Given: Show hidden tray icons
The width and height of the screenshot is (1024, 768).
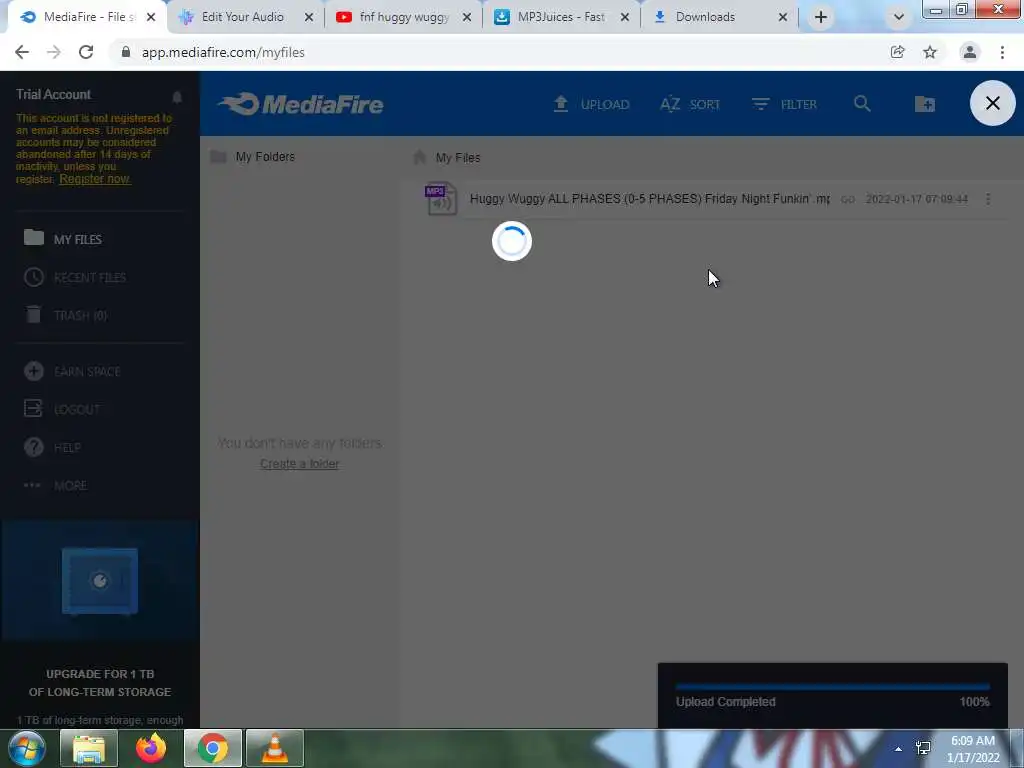Looking at the screenshot, I should (899, 749).
